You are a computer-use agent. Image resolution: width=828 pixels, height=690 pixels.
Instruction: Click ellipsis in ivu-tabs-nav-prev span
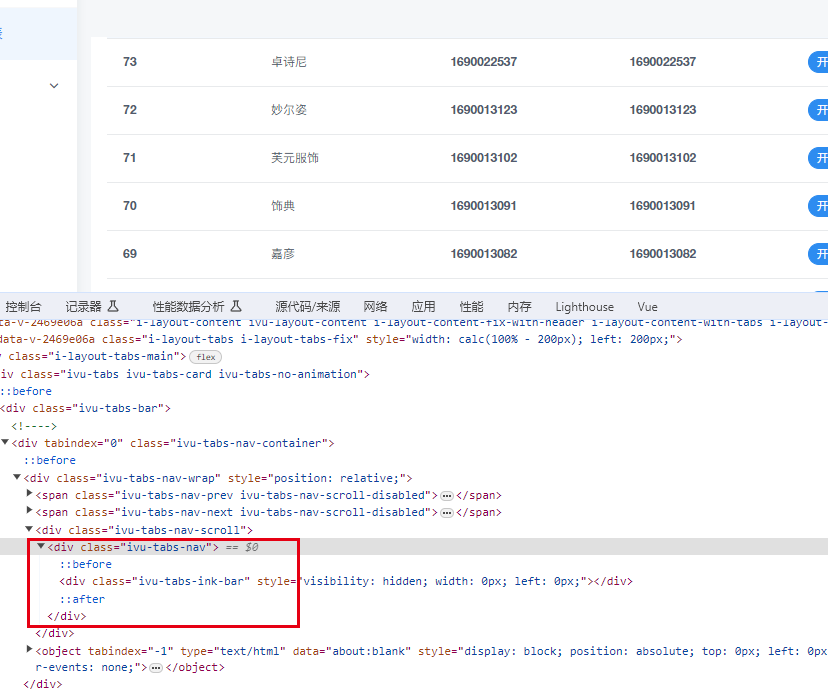(447, 495)
